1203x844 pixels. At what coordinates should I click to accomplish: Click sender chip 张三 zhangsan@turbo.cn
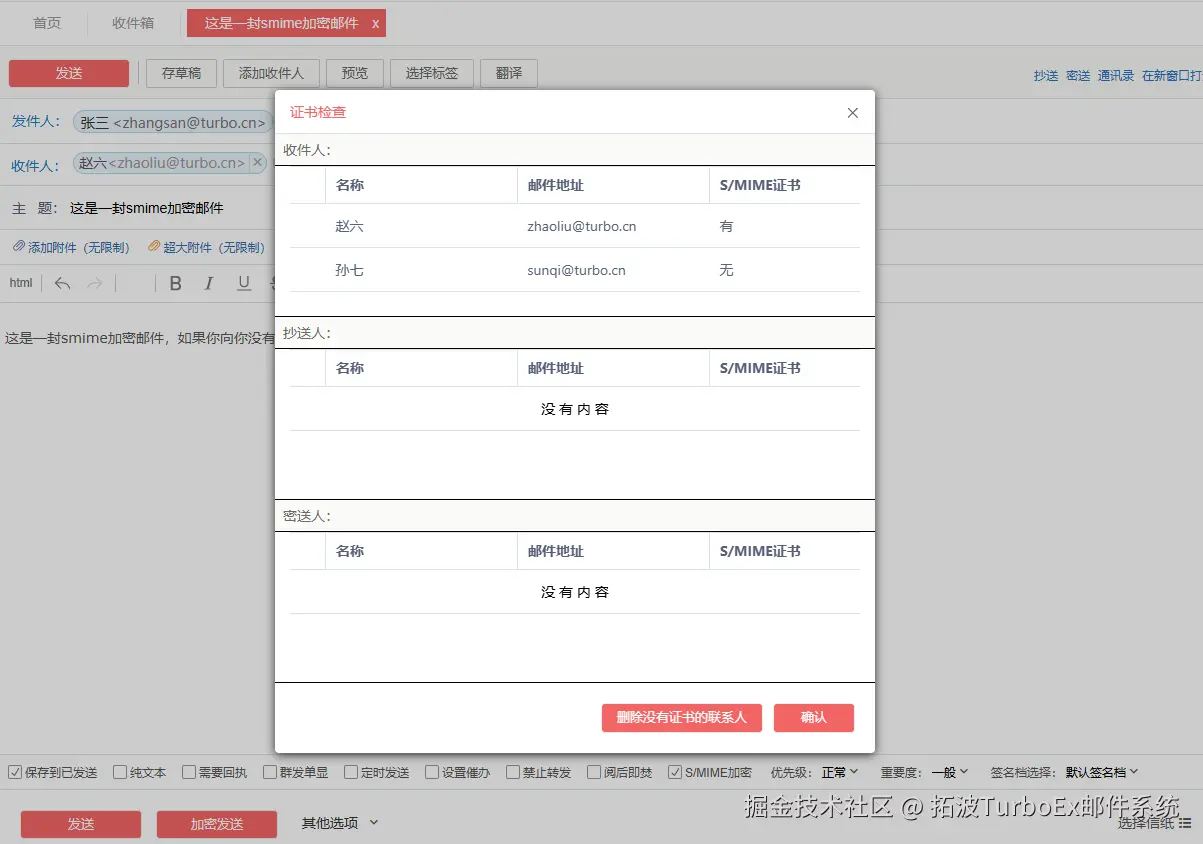172,122
